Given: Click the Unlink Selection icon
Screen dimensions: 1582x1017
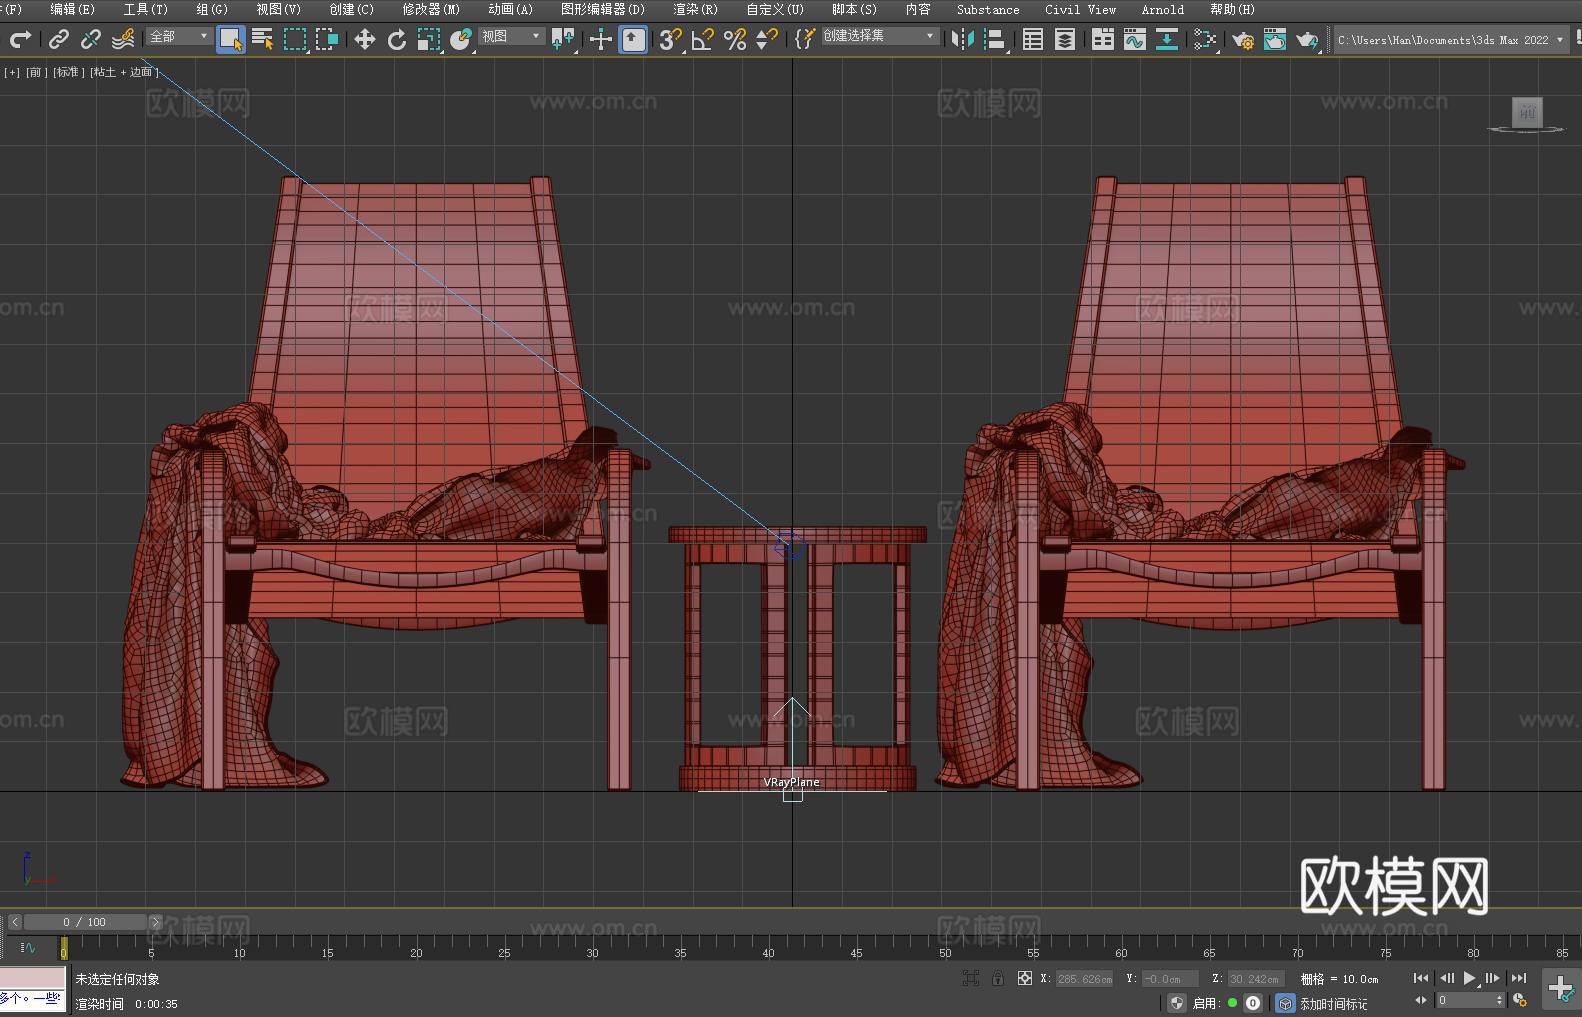Looking at the screenshot, I should [91, 40].
